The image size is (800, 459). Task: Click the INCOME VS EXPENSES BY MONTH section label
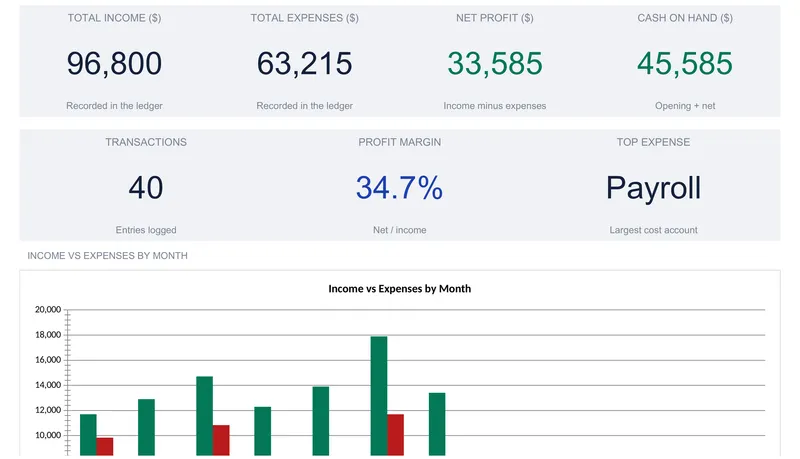pyautogui.click(x=107, y=256)
